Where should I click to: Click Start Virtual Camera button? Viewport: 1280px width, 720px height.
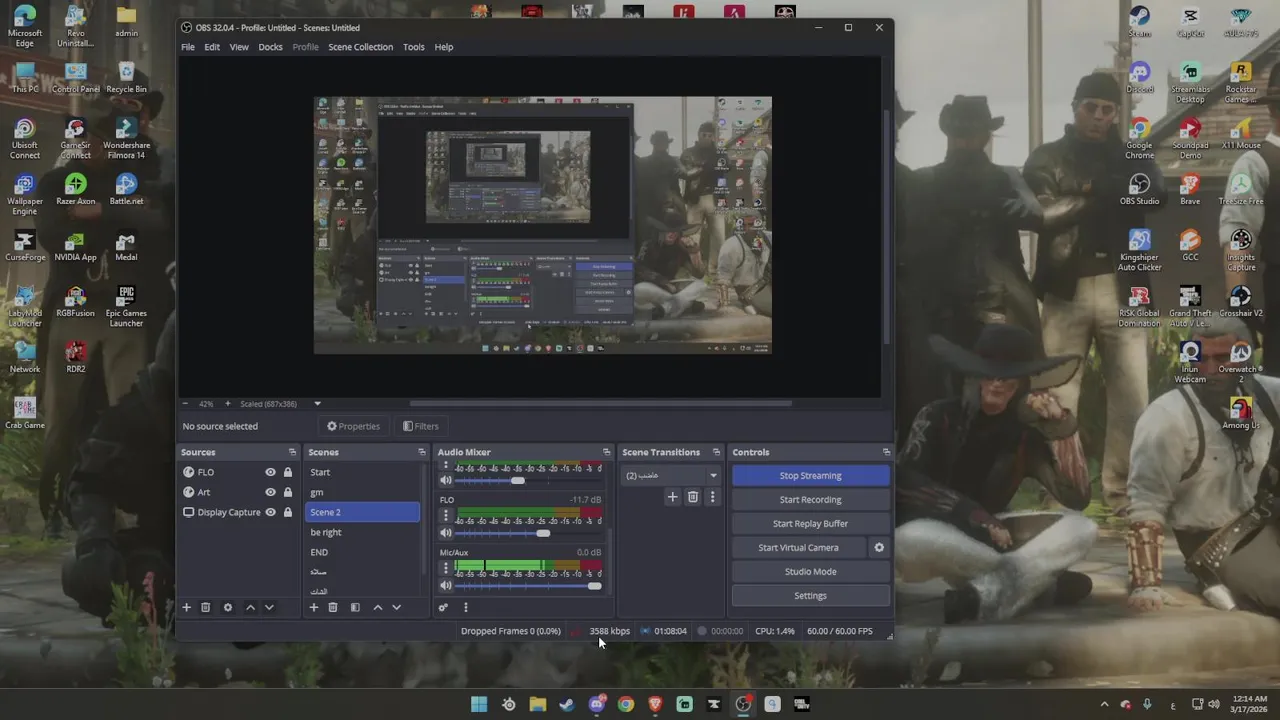tap(798, 548)
